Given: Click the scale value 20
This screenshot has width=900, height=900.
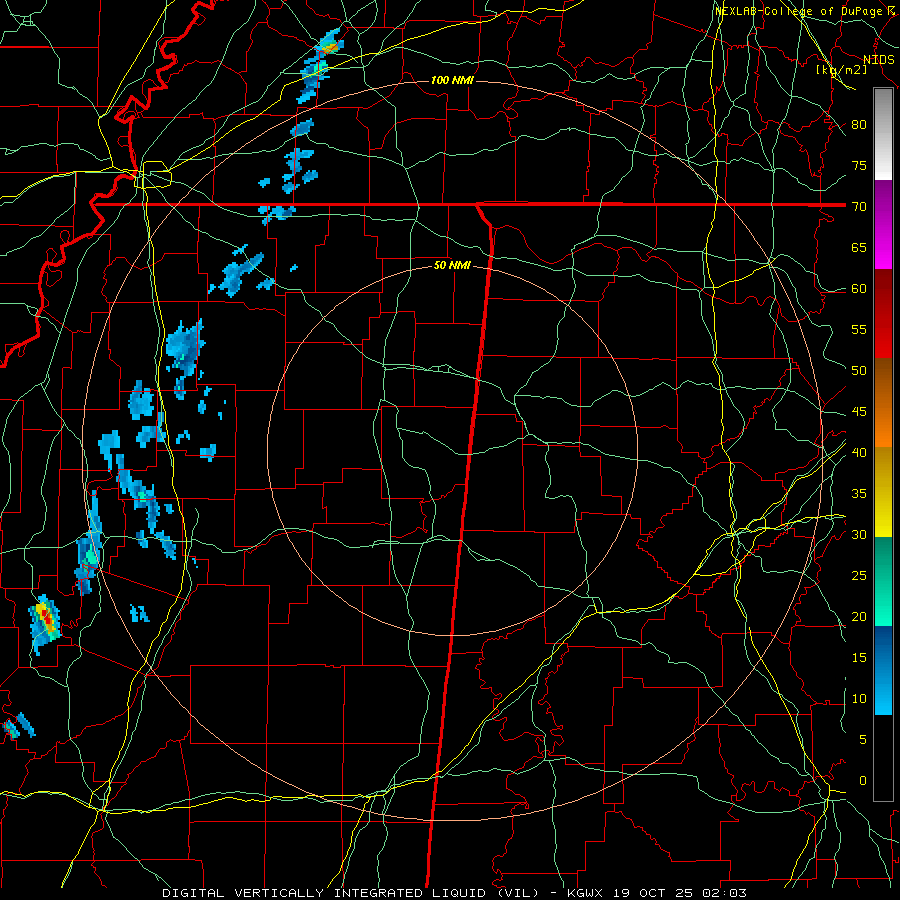Looking at the screenshot, I should (859, 617).
